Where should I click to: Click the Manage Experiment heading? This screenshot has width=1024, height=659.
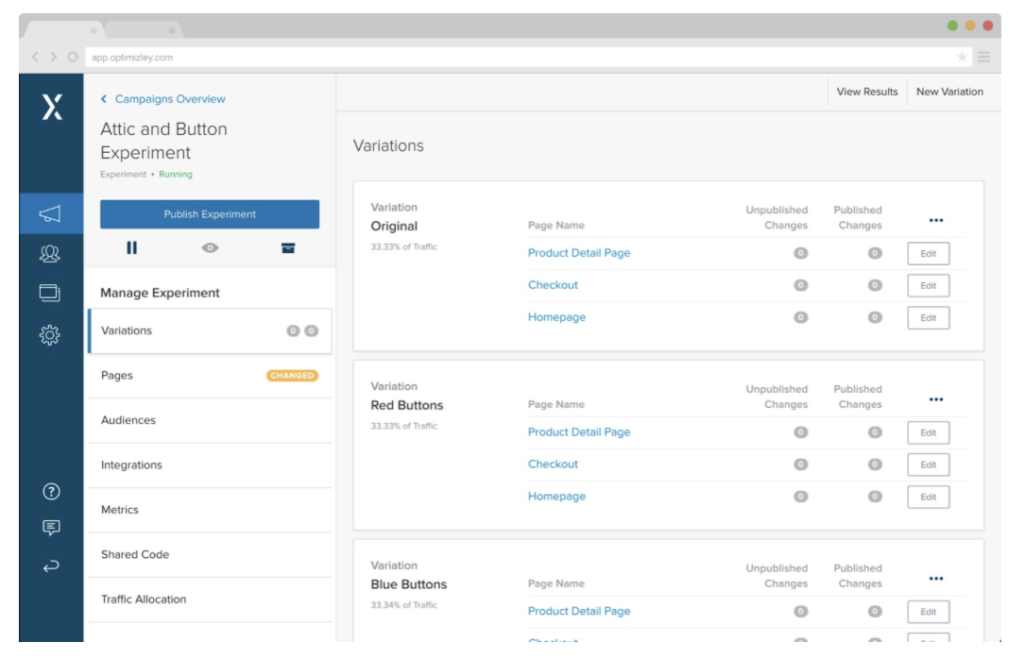pos(160,293)
